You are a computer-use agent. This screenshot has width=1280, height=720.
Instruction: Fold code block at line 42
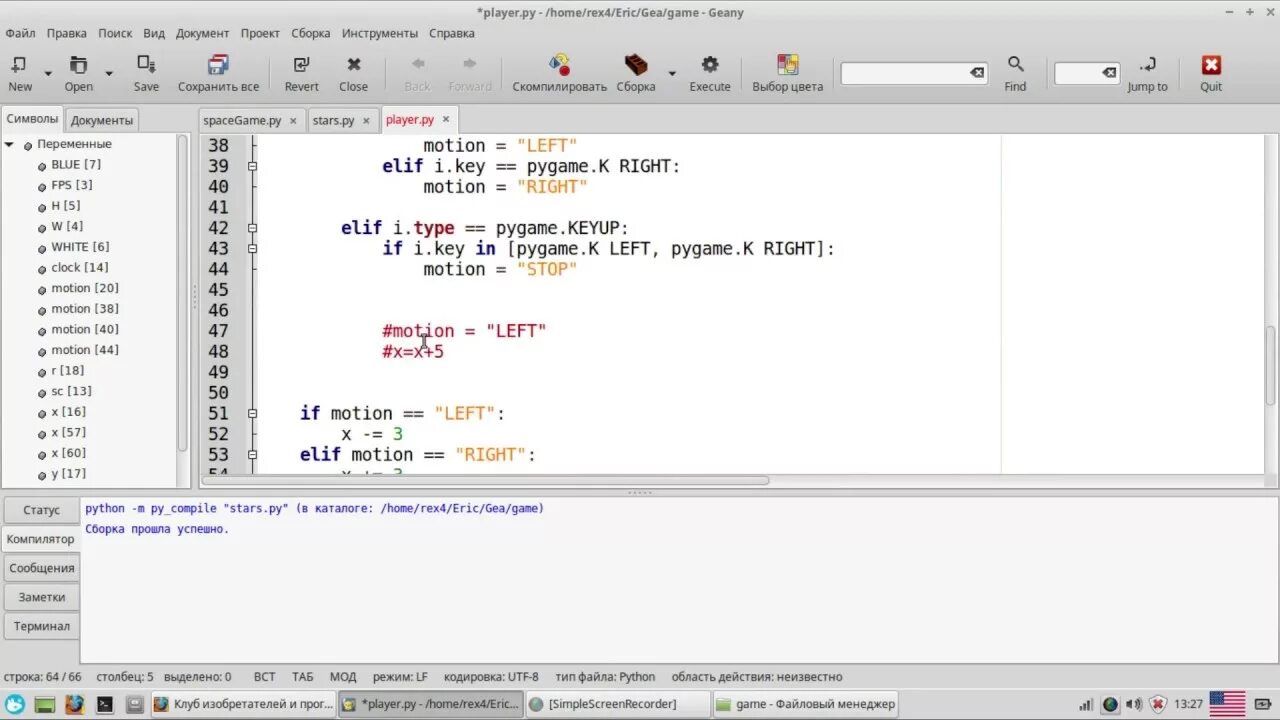click(252, 228)
